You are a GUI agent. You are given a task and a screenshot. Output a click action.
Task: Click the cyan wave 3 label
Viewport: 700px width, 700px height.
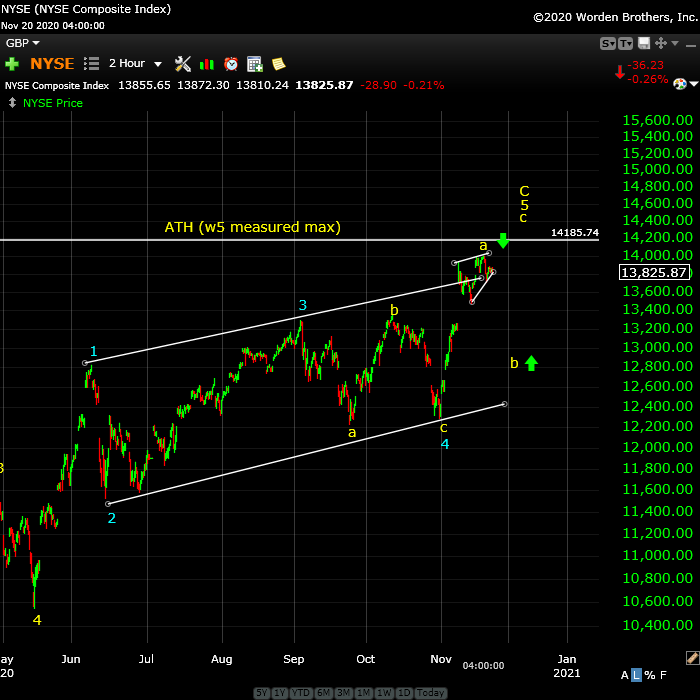coord(303,305)
